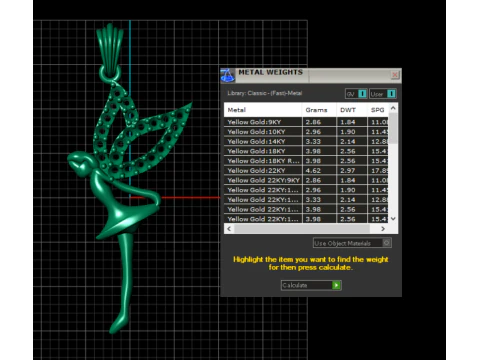
Task: Click the metal table's scroll up arrow
Action: [x=393, y=108]
